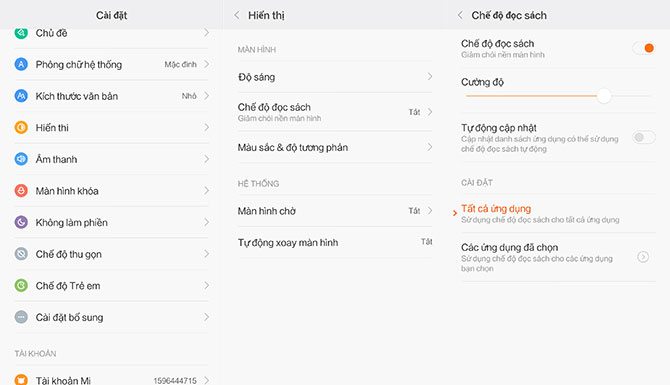Screen dimensions: 670x385
Task: Open chevron on Không làm phiền row
Action: (206, 222)
